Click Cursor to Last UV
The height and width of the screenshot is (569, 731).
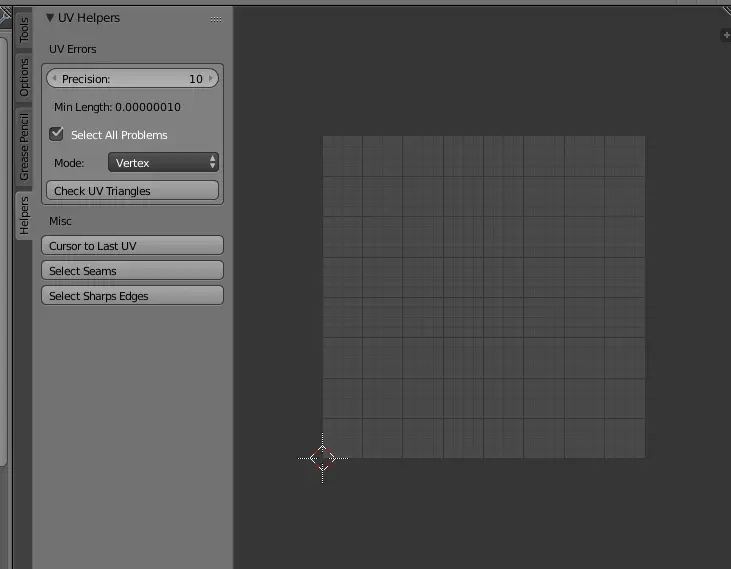(132, 246)
